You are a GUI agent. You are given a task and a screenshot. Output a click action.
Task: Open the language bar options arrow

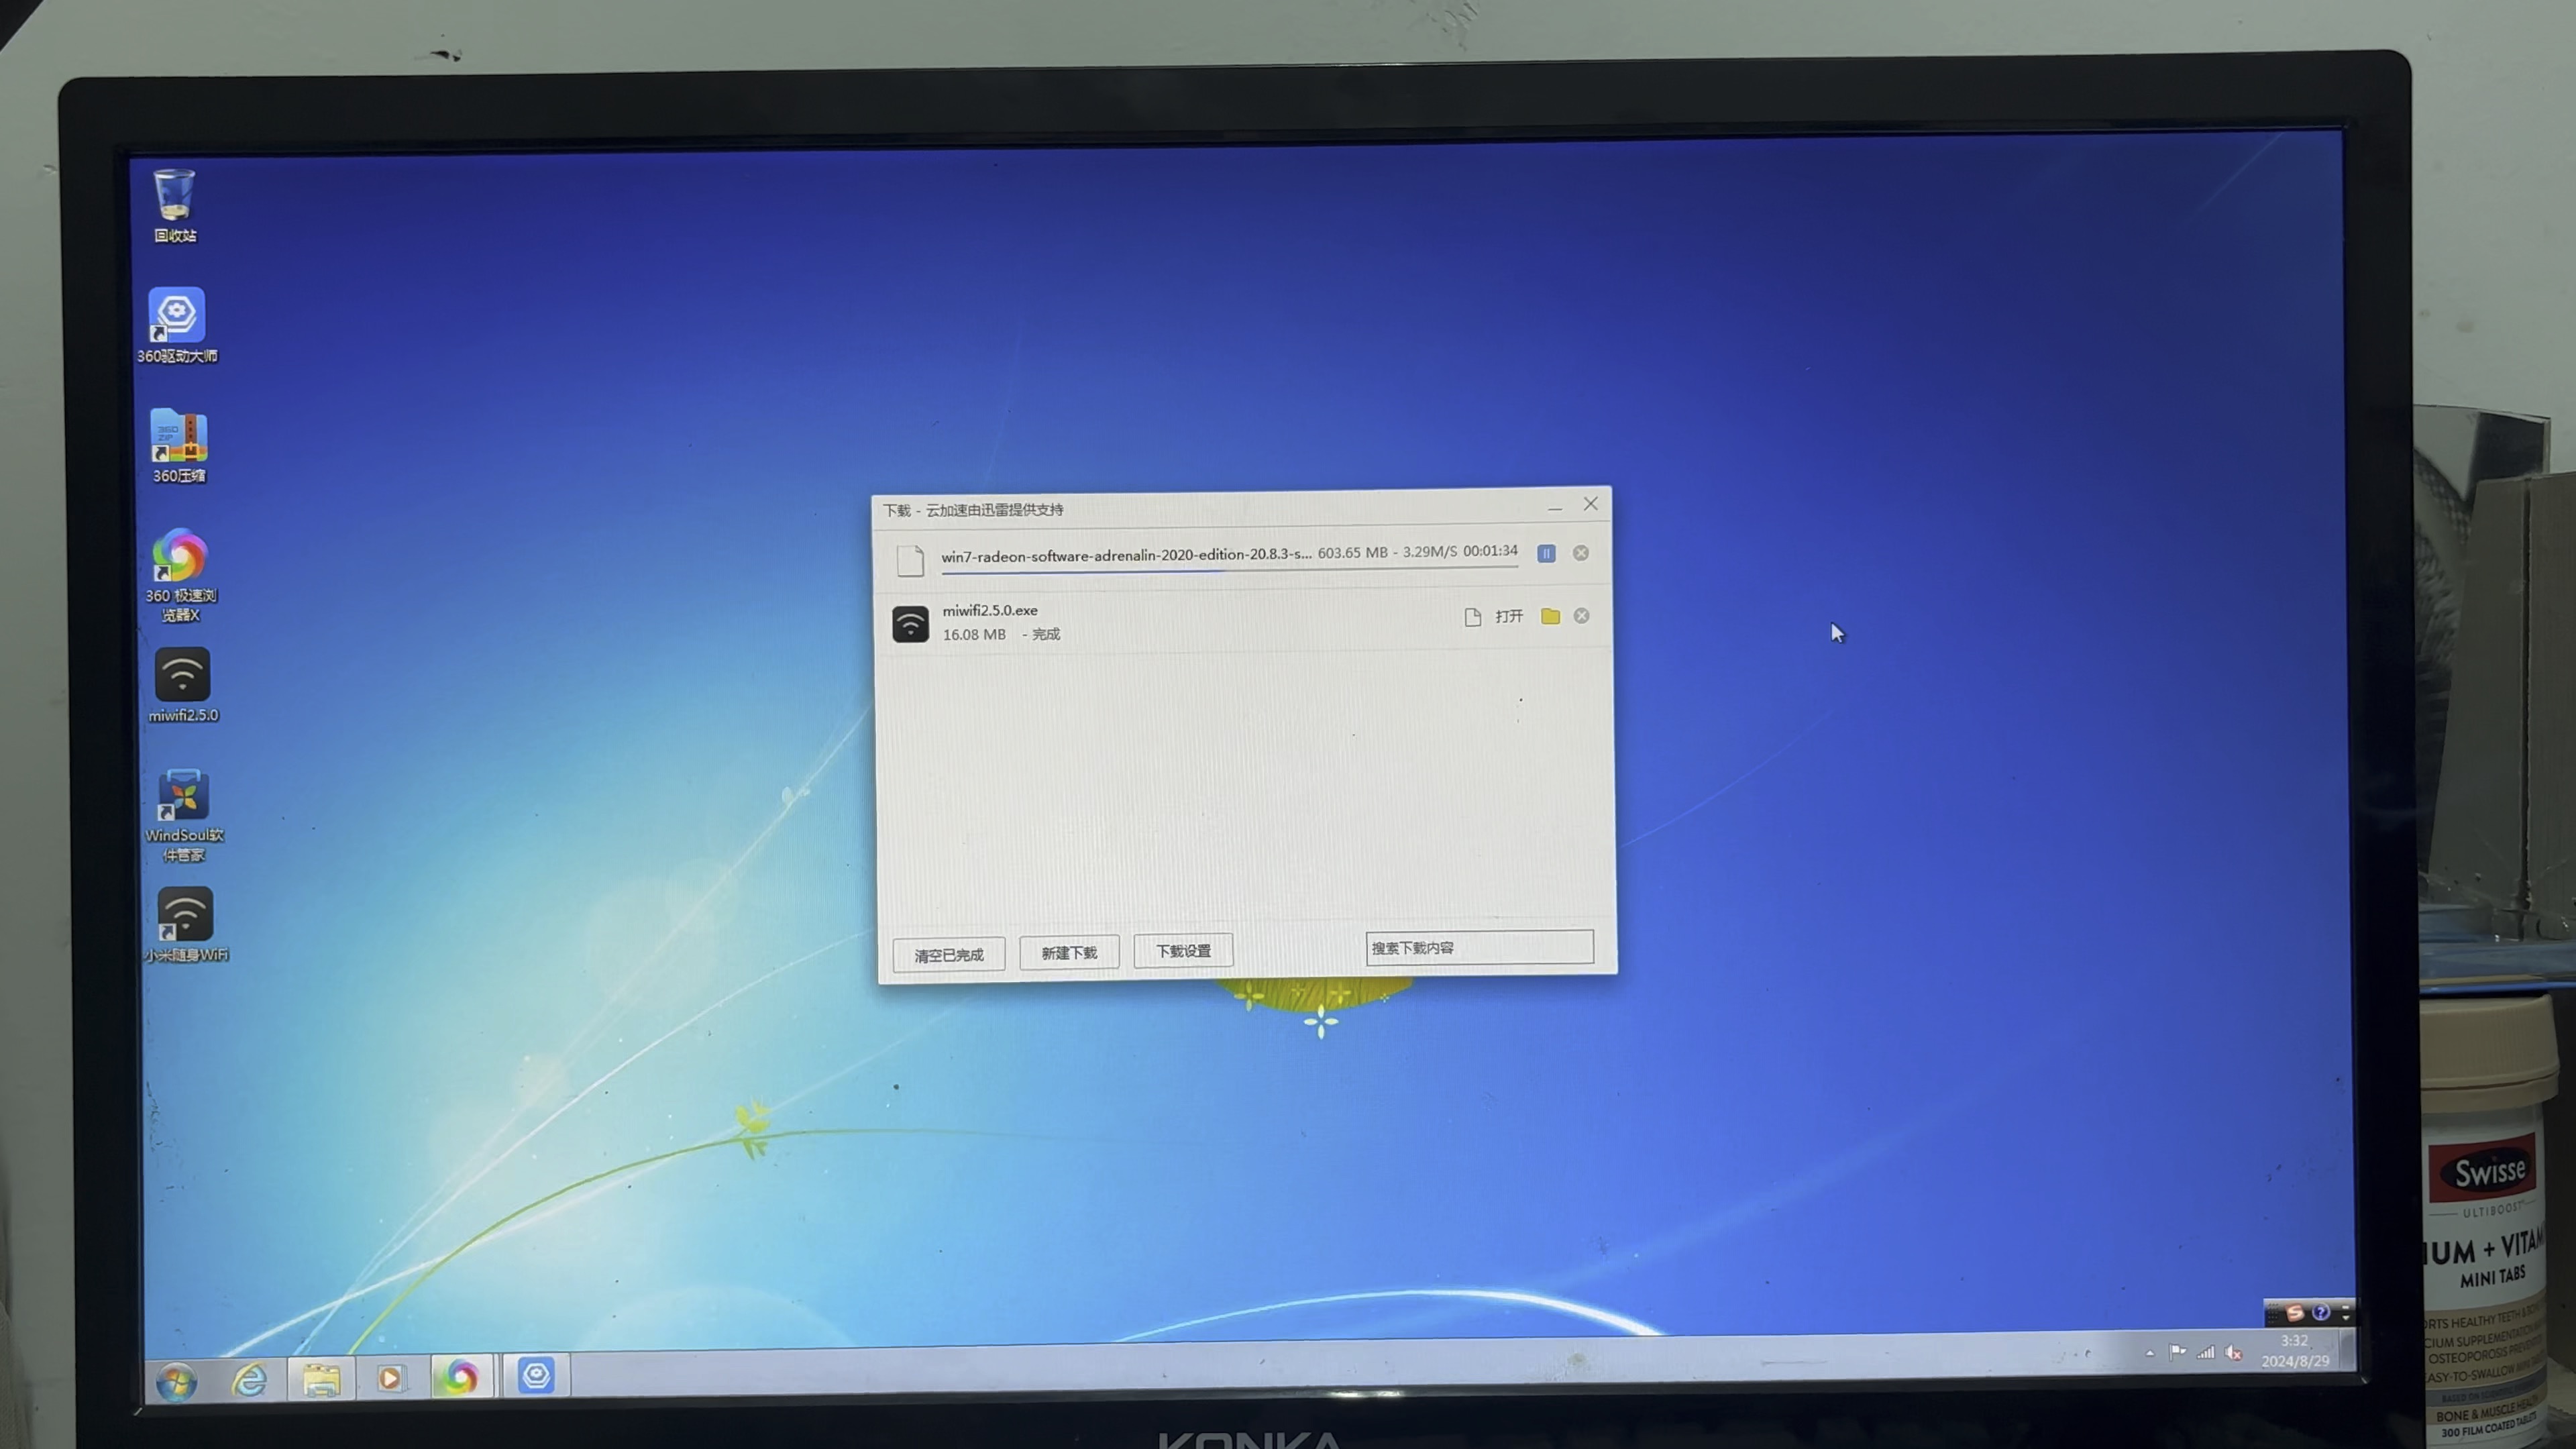pos(2346,1318)
